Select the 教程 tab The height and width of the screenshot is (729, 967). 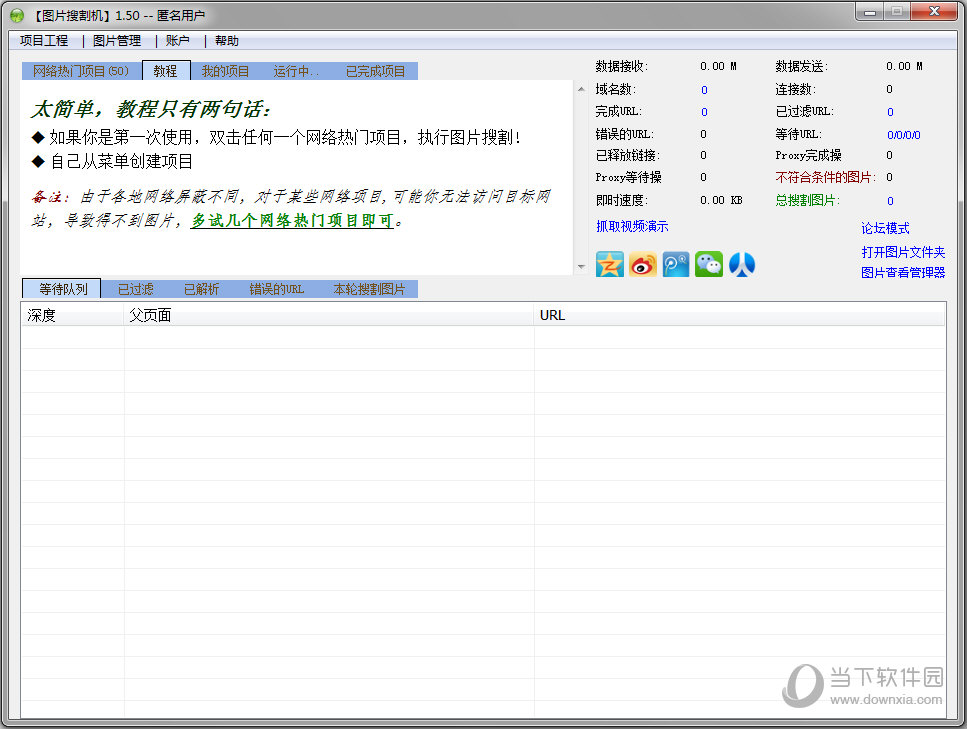click(165, 71)
